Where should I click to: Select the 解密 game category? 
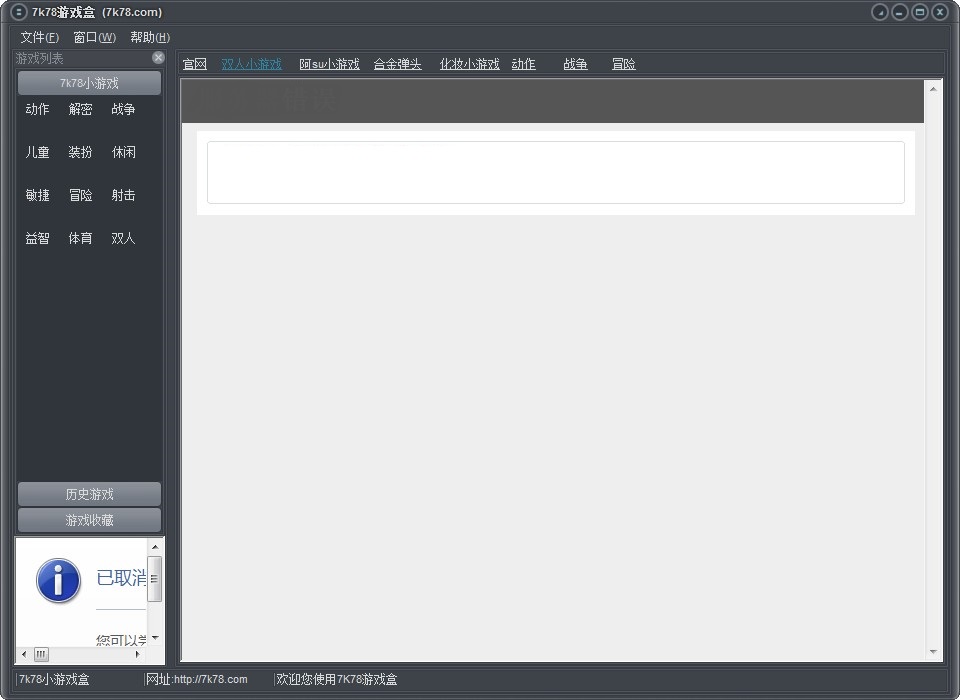80,110
